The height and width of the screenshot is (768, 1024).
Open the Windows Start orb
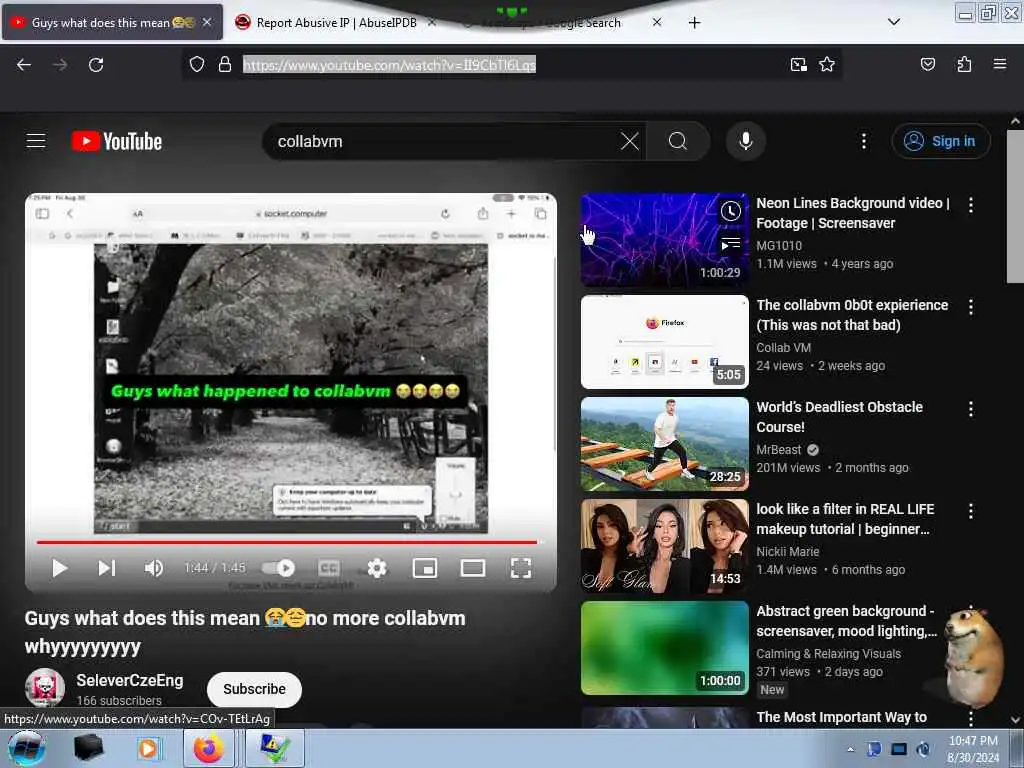pos(27,748)
